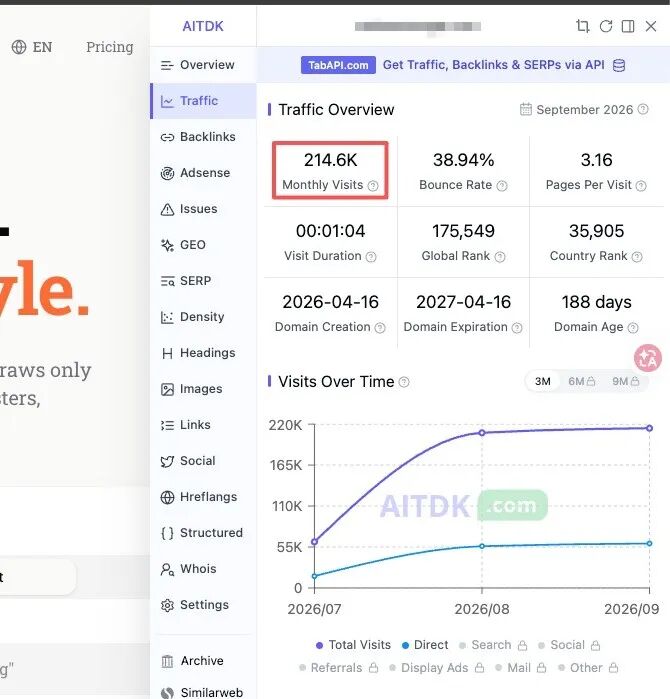Click the TabAPI.com badge
Viewport: 670px width, 699px height.
point(338,66)
